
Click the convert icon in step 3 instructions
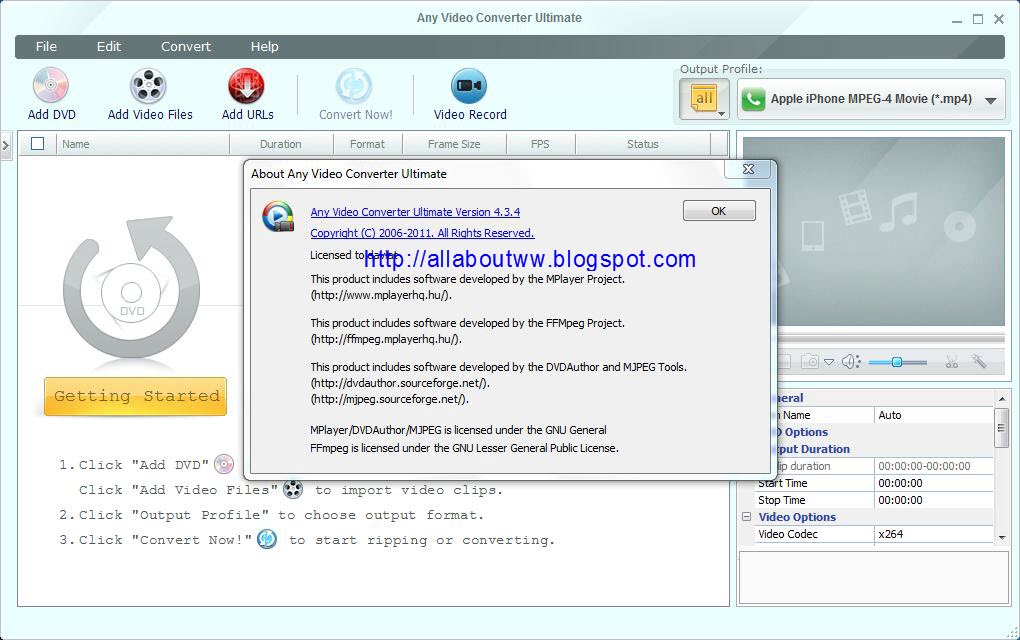(x=267, y=539)
